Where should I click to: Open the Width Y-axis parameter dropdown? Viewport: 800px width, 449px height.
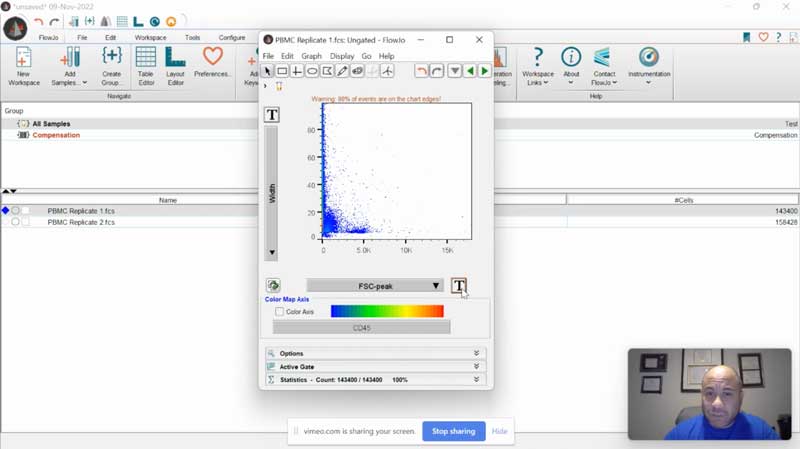pos(271,194)
